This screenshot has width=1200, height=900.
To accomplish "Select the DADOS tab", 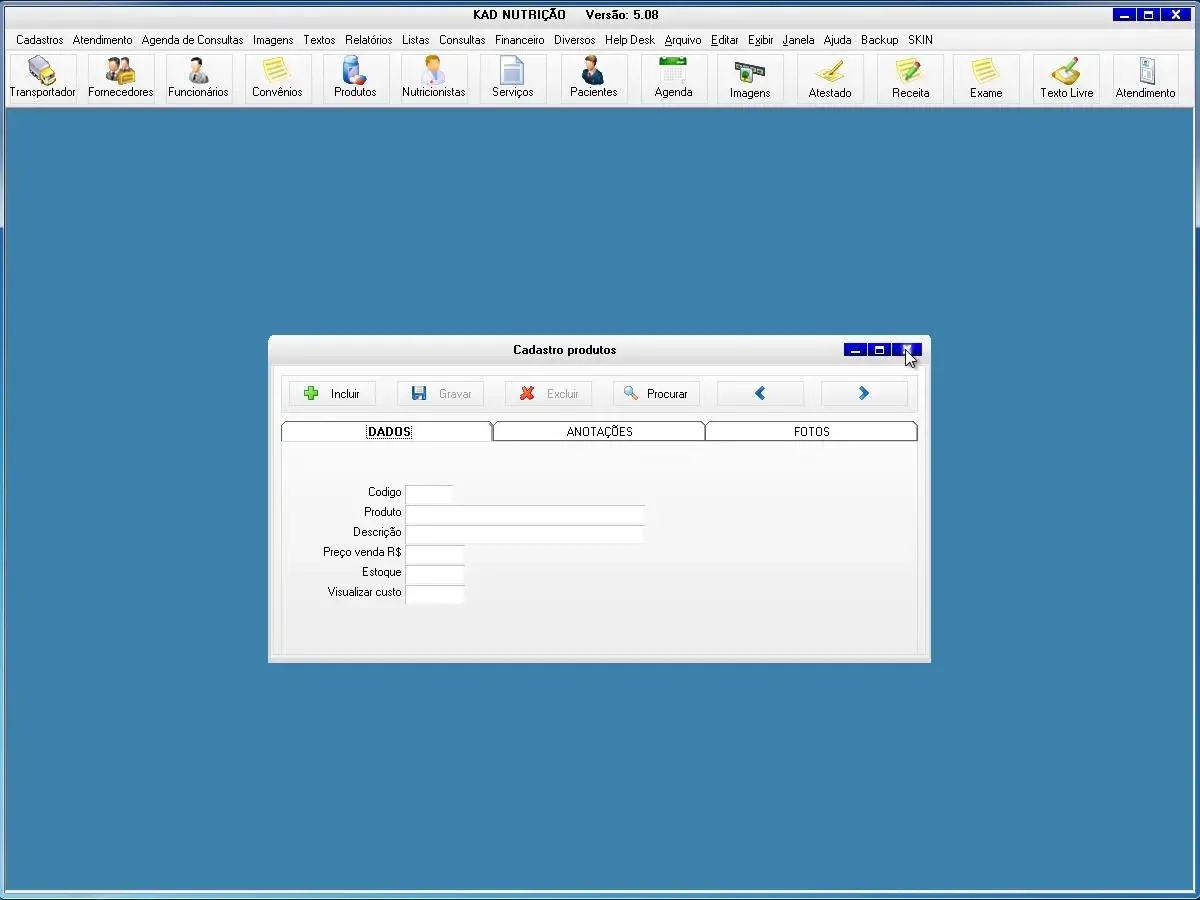I will click(x=387, y=431).
